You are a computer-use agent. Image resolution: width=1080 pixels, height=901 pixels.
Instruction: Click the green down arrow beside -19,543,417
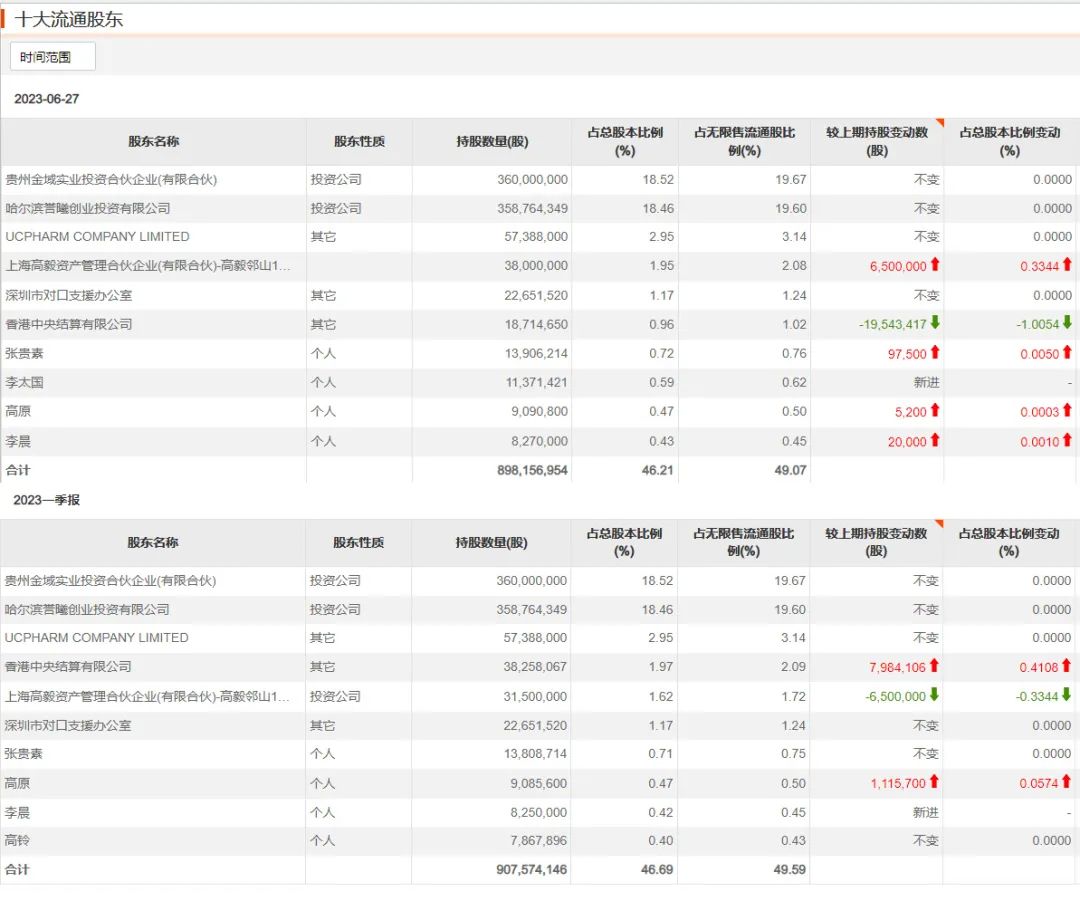(x=935, y=323)
